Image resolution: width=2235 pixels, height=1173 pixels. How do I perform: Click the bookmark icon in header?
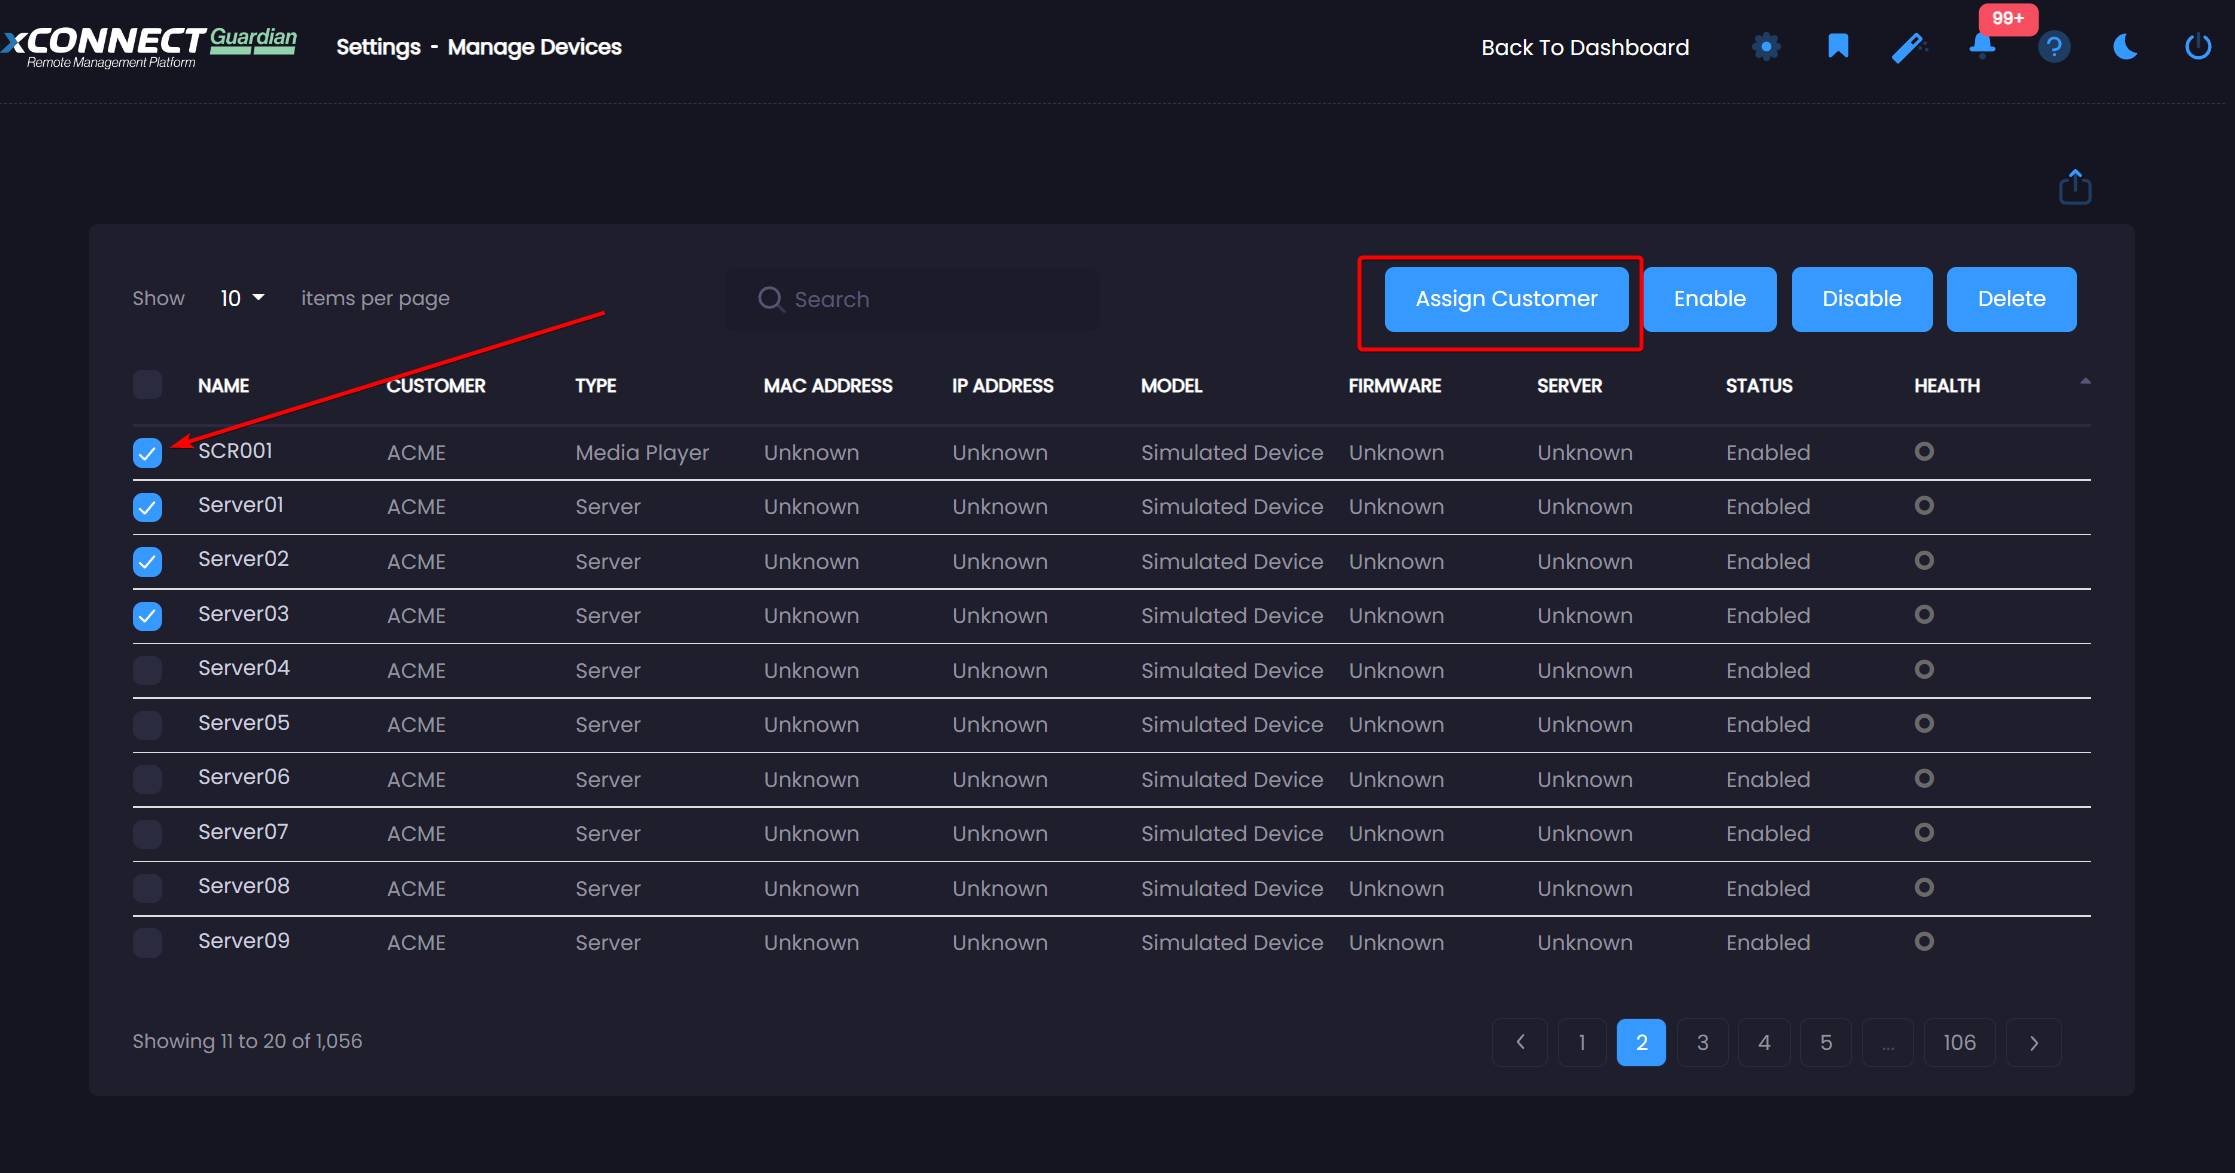click(x=1838, y=46)
